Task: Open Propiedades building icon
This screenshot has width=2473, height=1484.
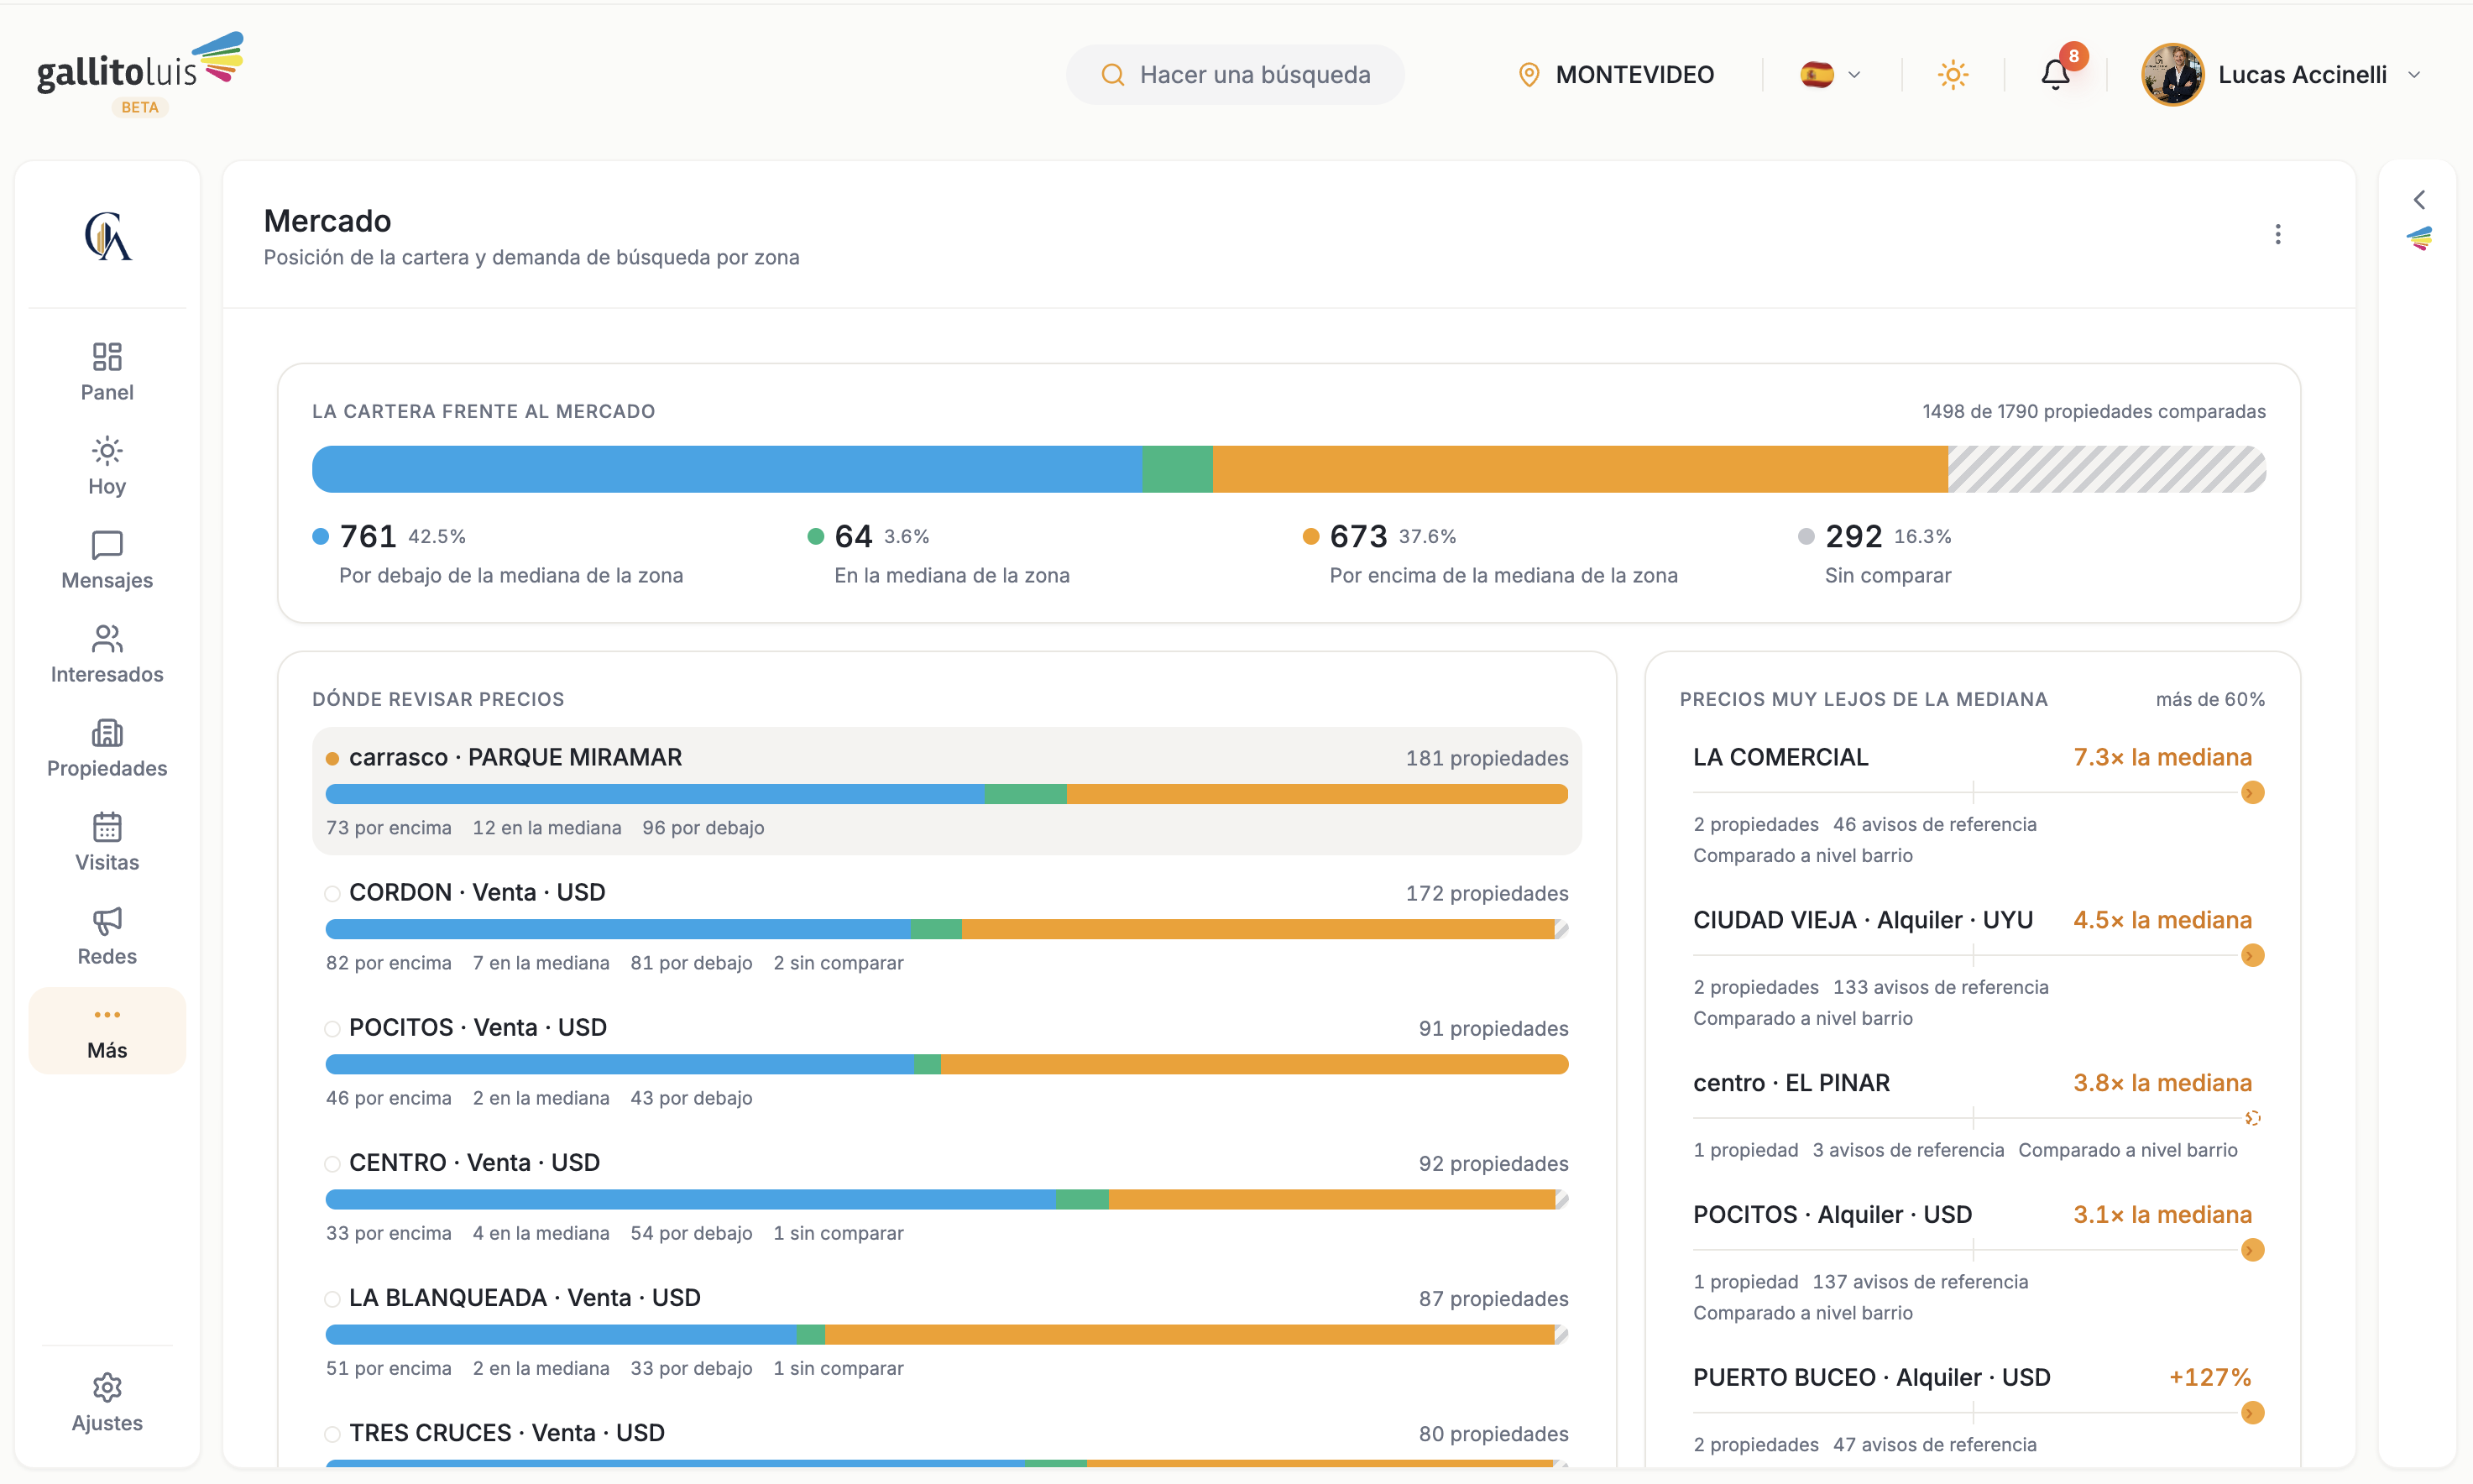Action: tap(107, 733)
